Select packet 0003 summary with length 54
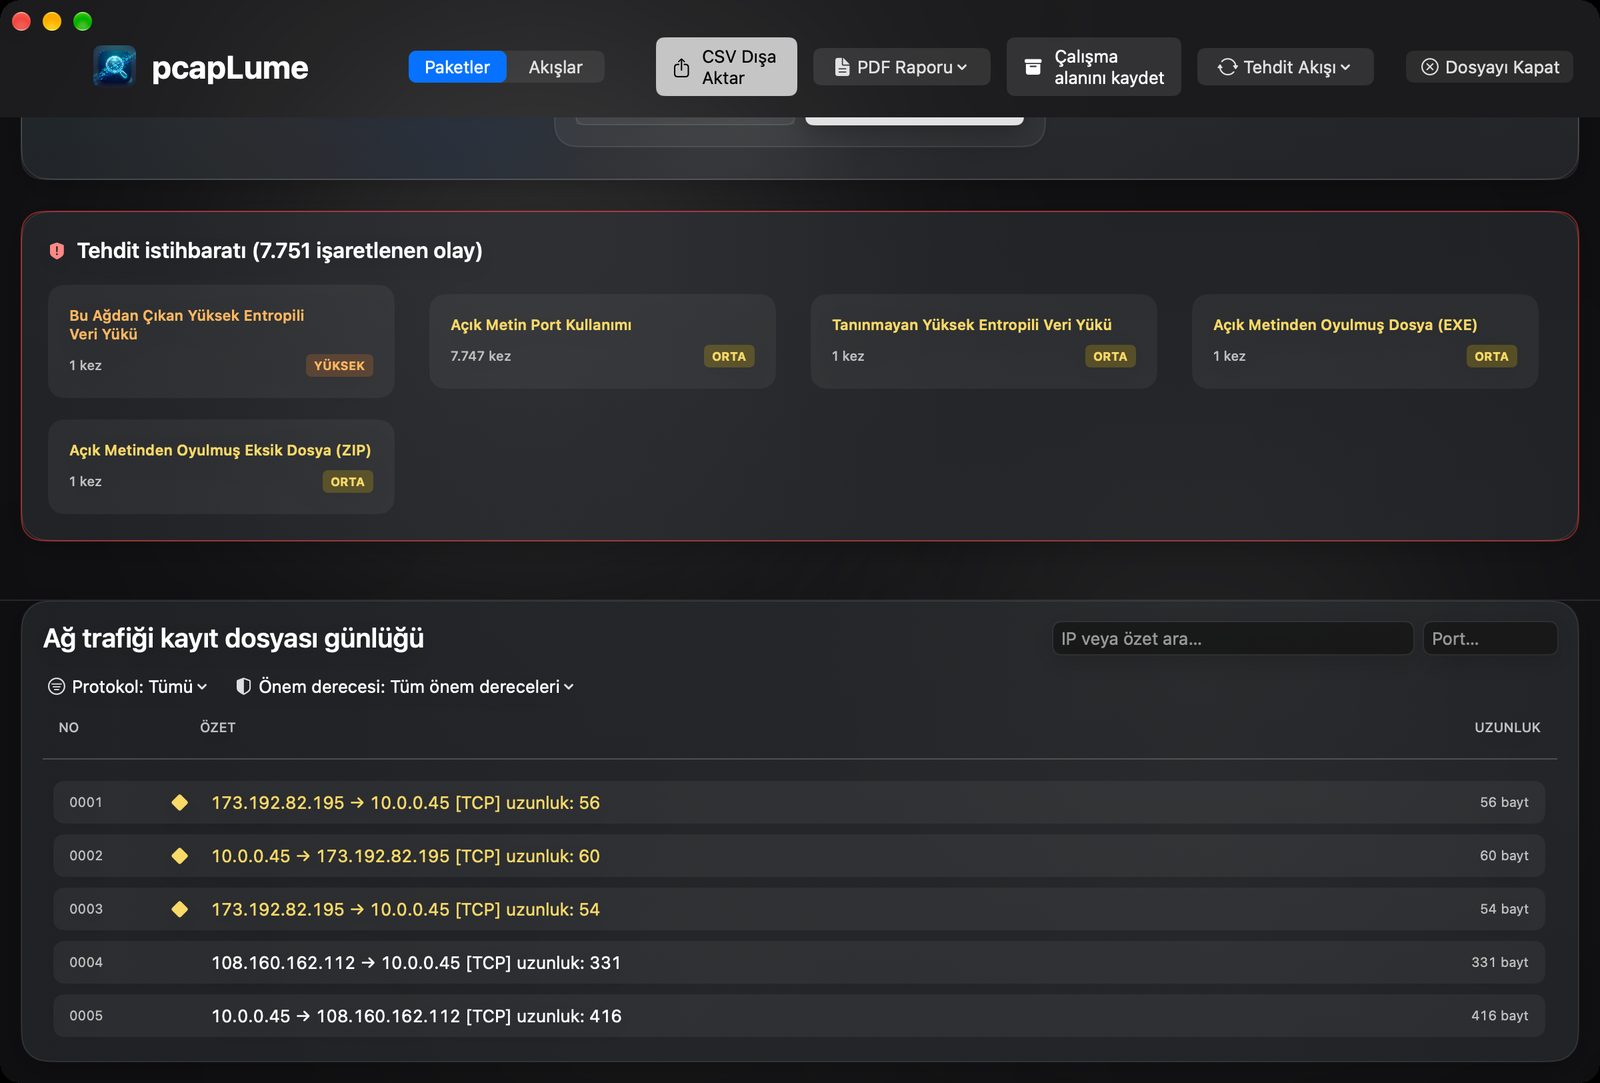Viewport: 1600px width, 1083px height. pos(406,909)
